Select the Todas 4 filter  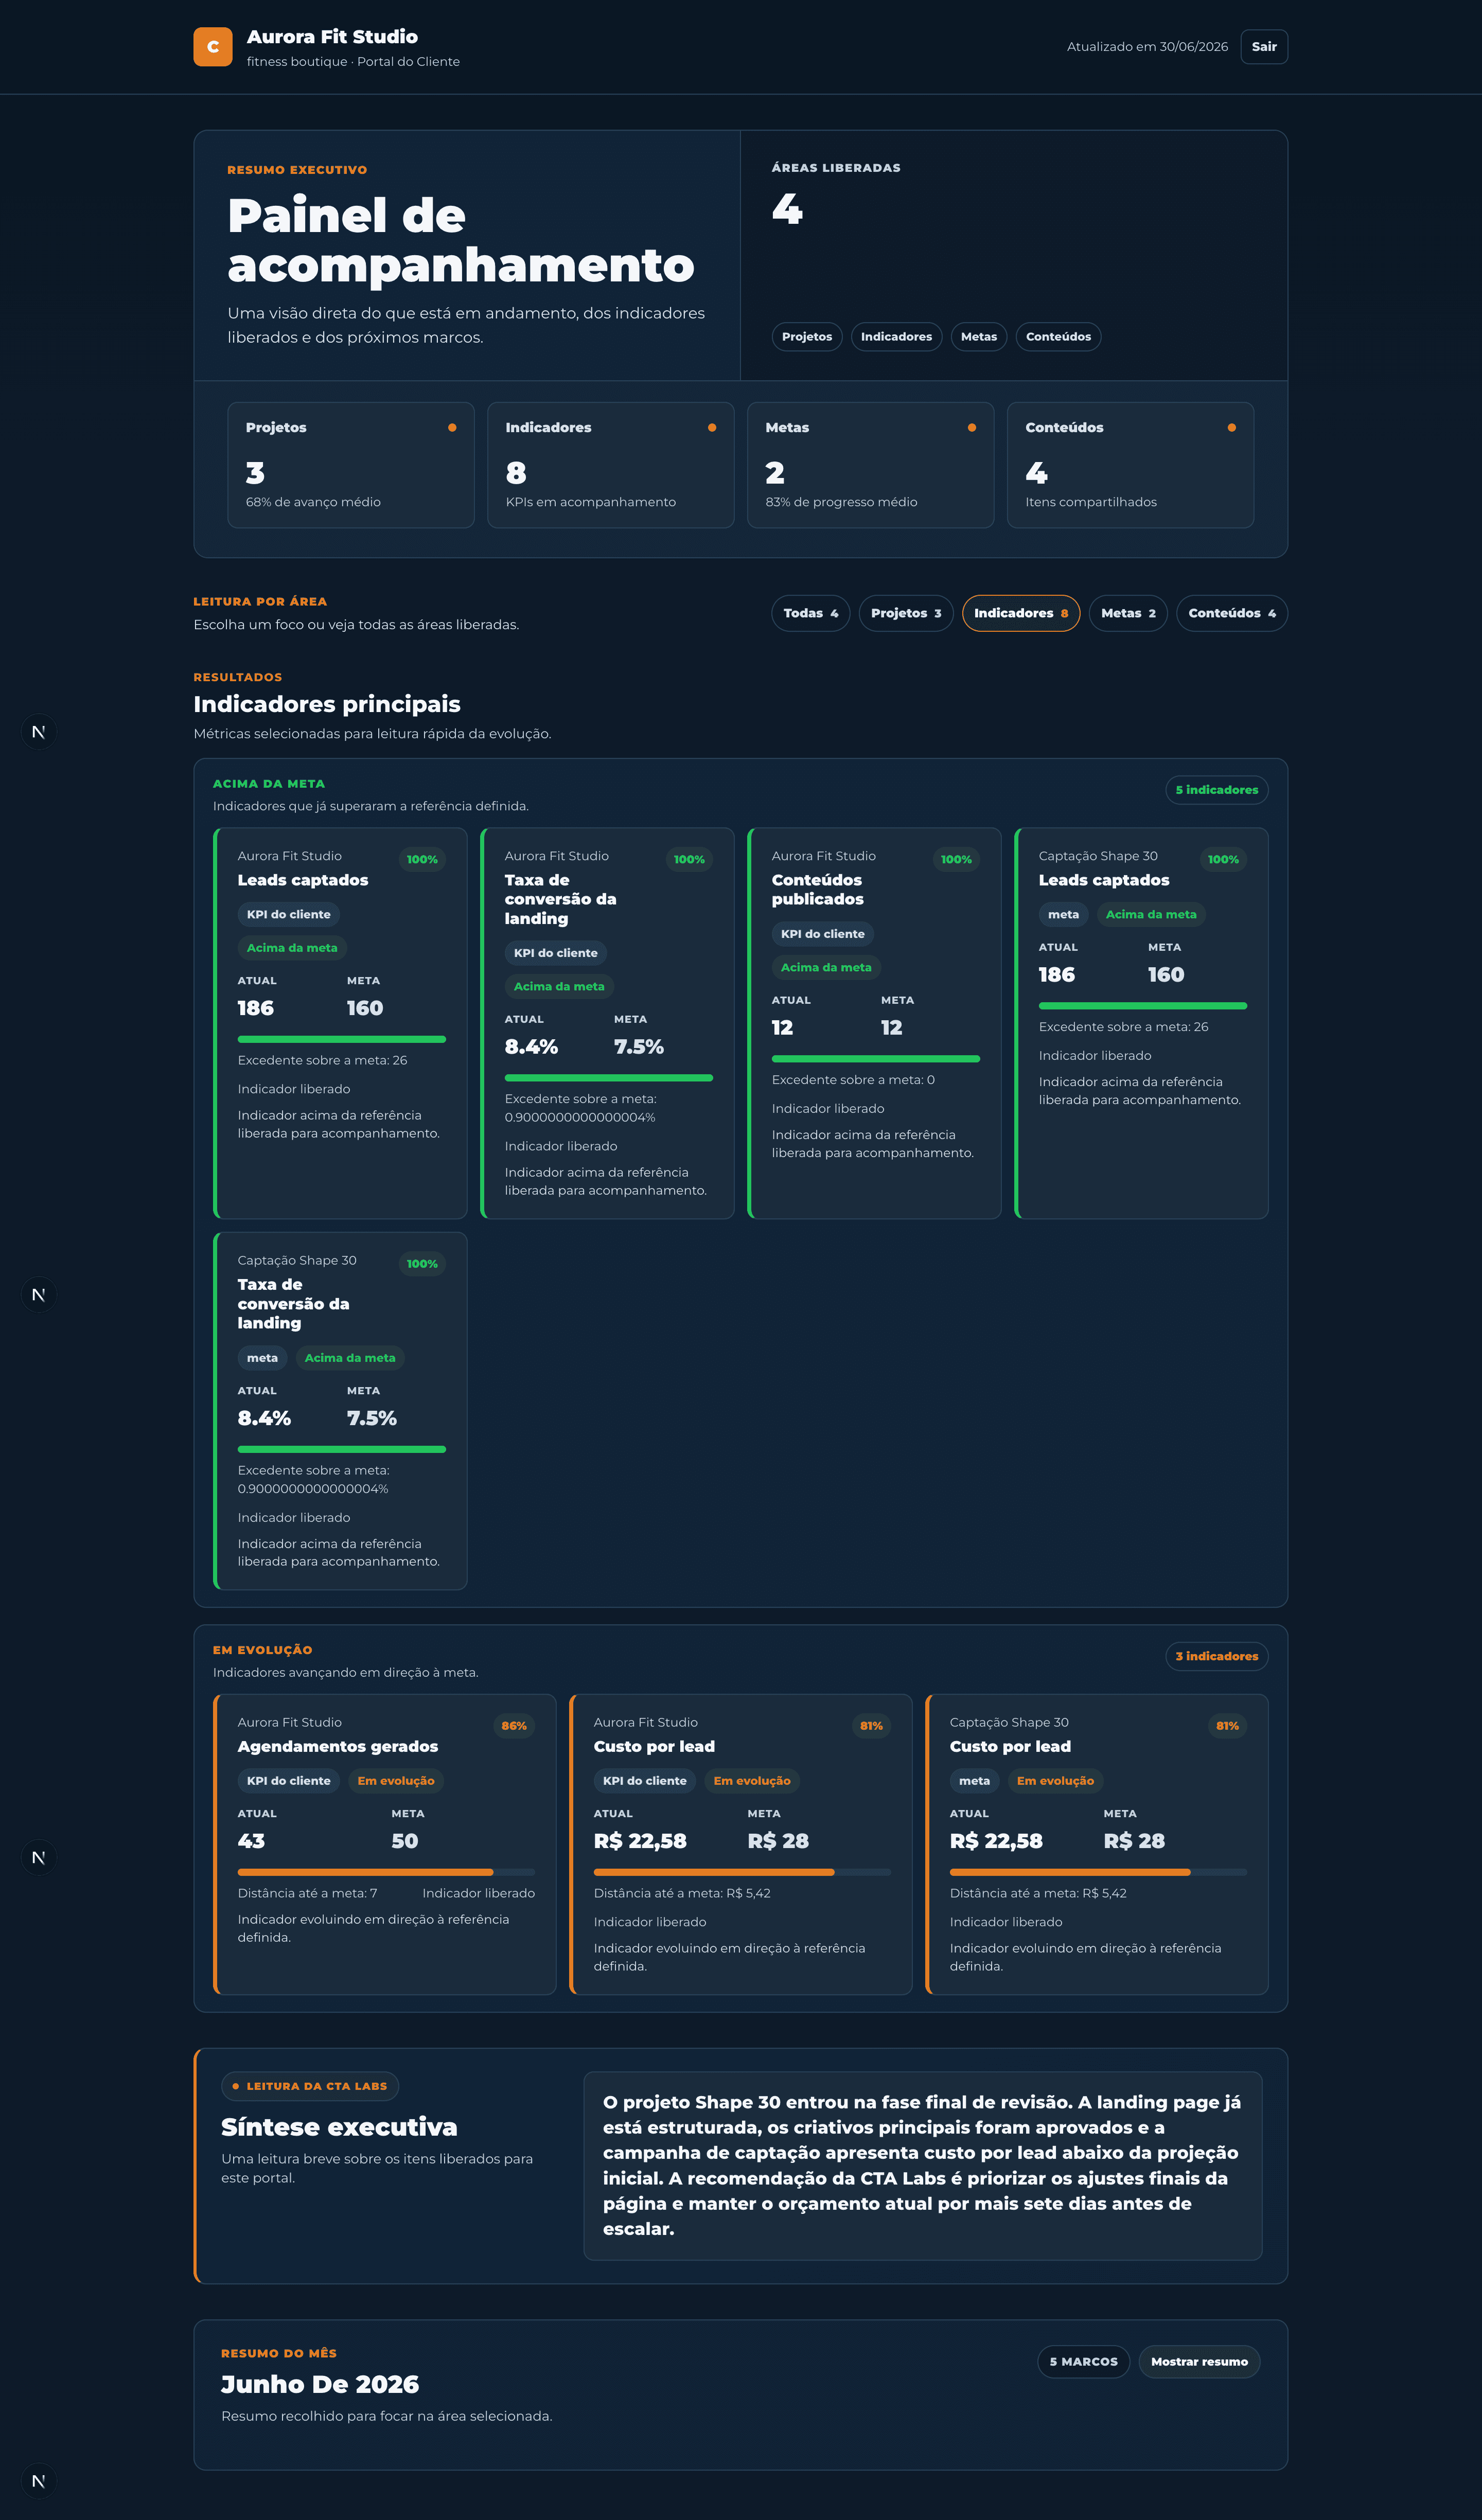click(811, 613)
